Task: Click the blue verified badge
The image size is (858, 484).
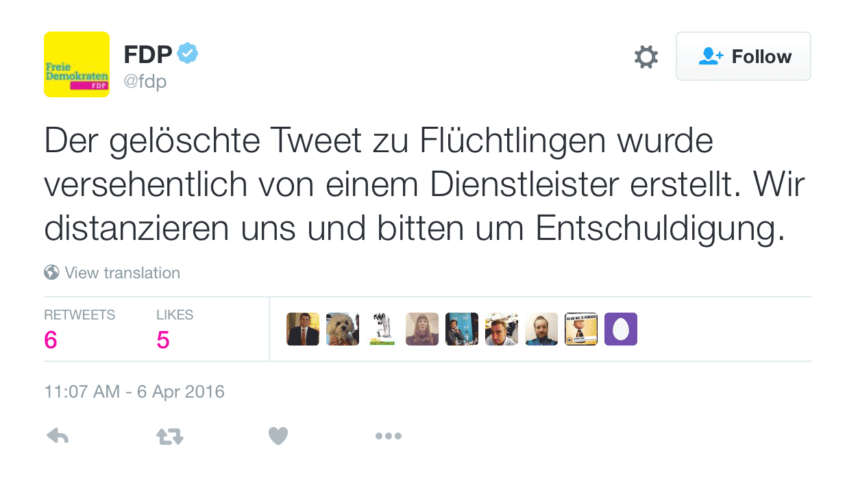Action: point(188,53)
